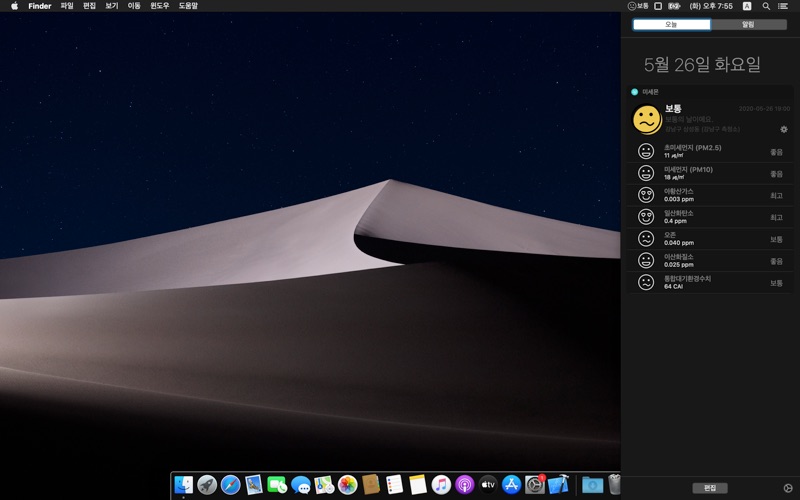The image size is (800, 500).
Task: Click the widget settings gear icon
Action: point(784,129)
